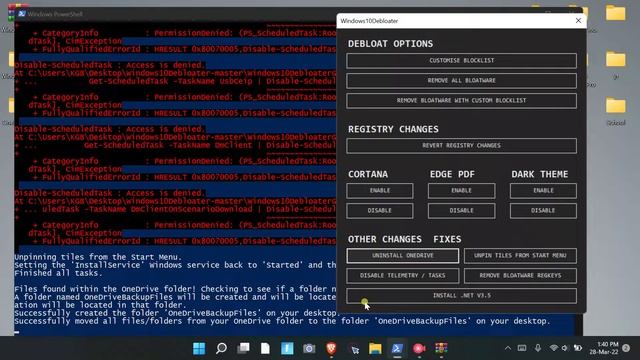Enable Edge PDF

pyautogui.click(x=461, y=191)
